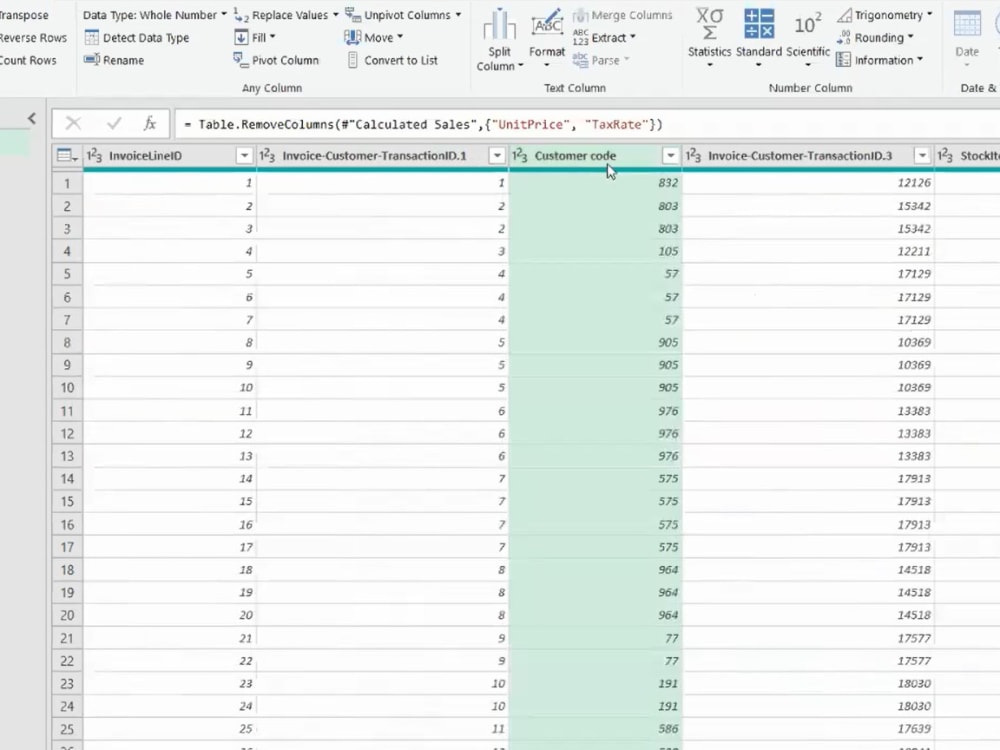1000x750 pixels.
Task: Expand the Extract dropdown arrow
Action: pos(633,37)
